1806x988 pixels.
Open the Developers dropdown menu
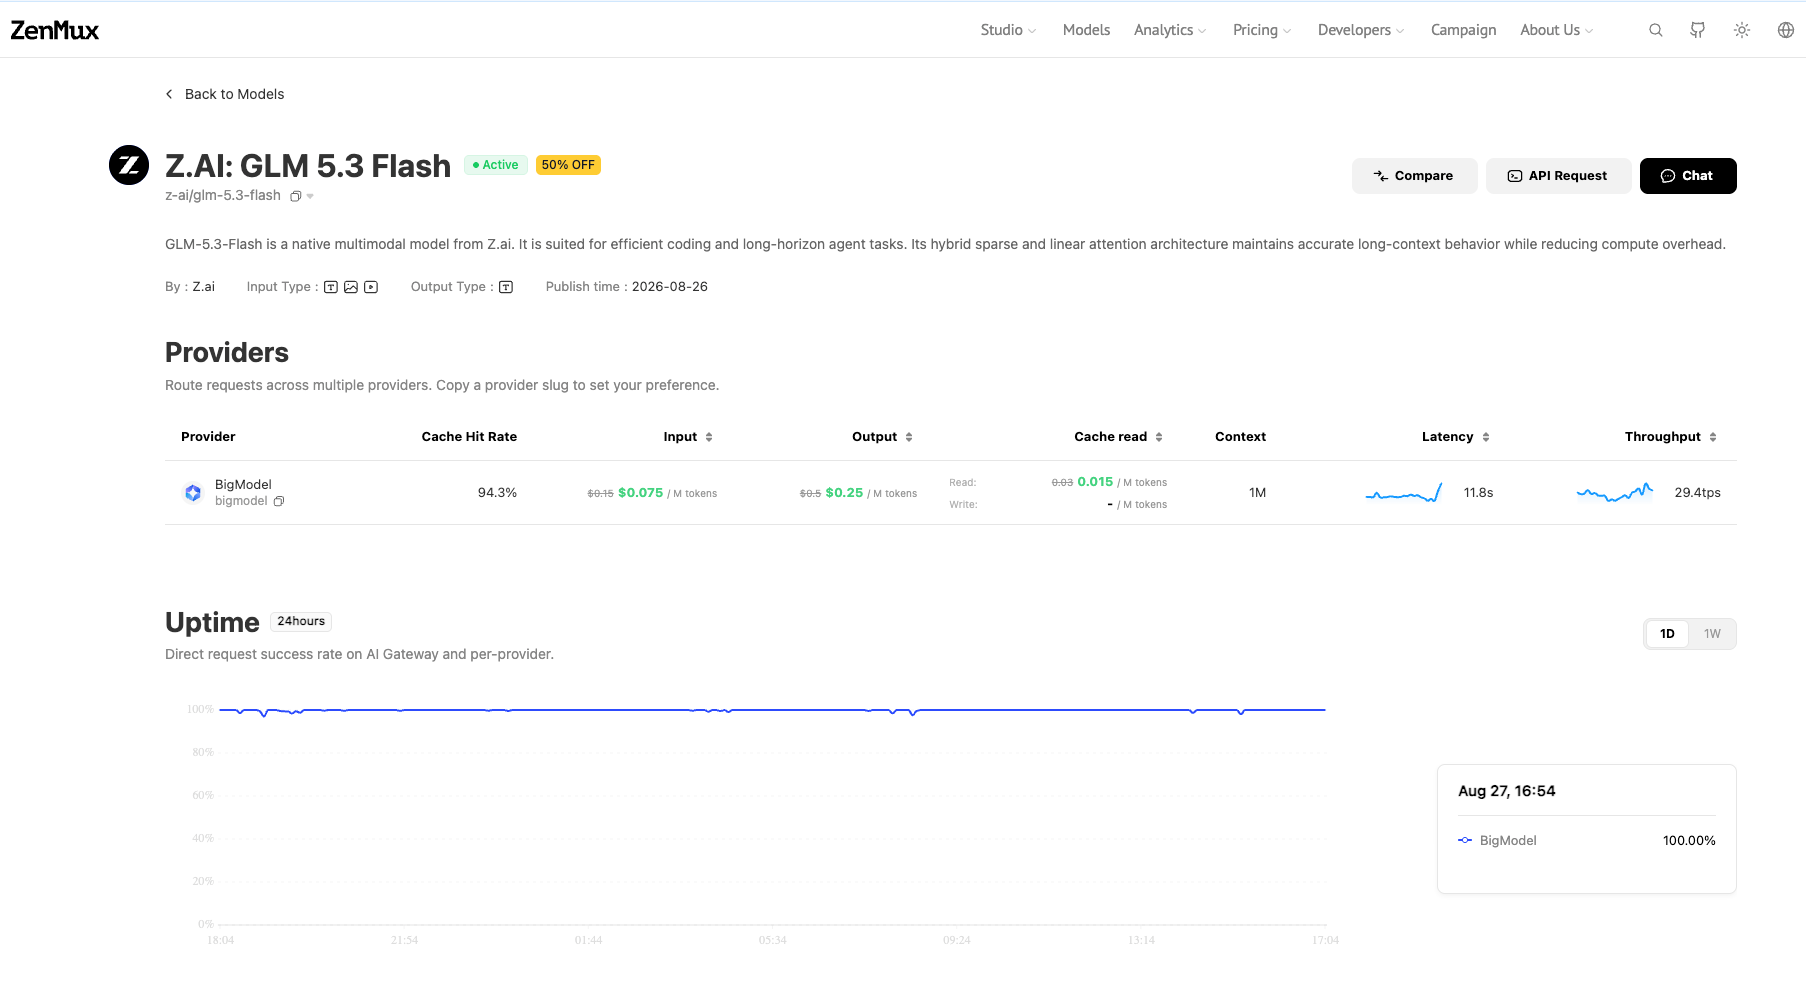coord(1361,30)
